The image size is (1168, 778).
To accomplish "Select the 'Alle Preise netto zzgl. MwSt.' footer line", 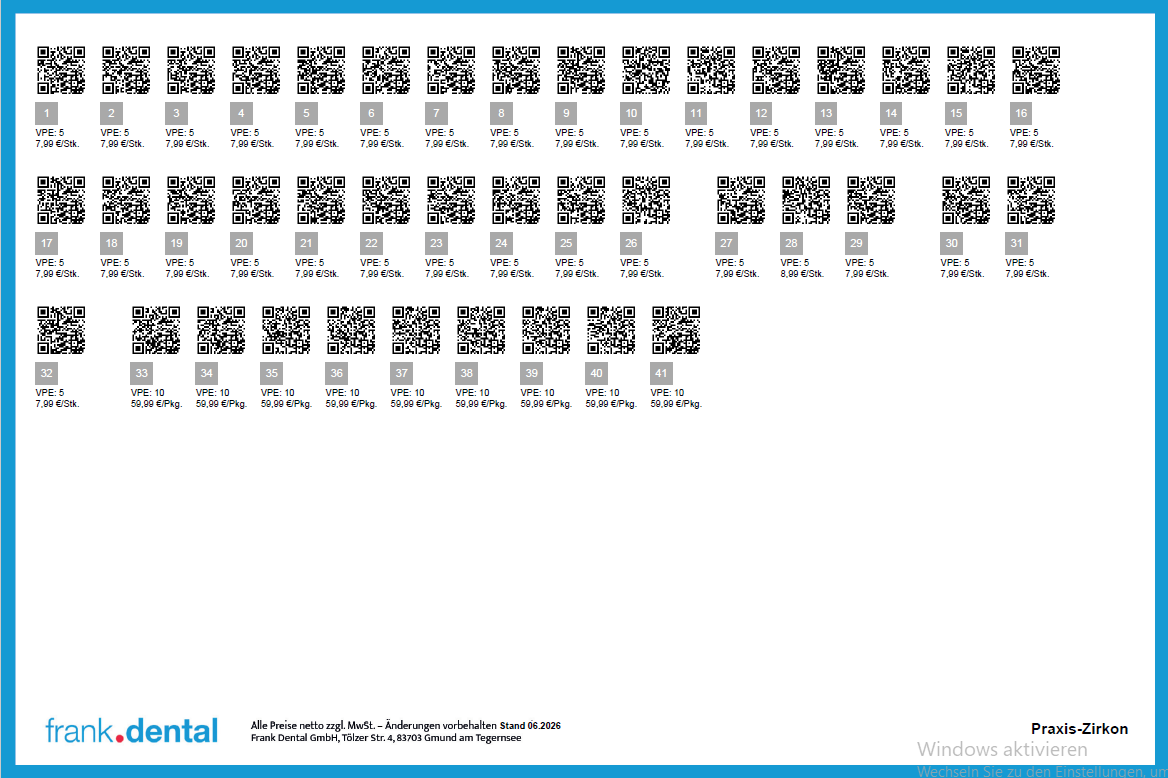I will pyautogui.click(x=406, y=725).
